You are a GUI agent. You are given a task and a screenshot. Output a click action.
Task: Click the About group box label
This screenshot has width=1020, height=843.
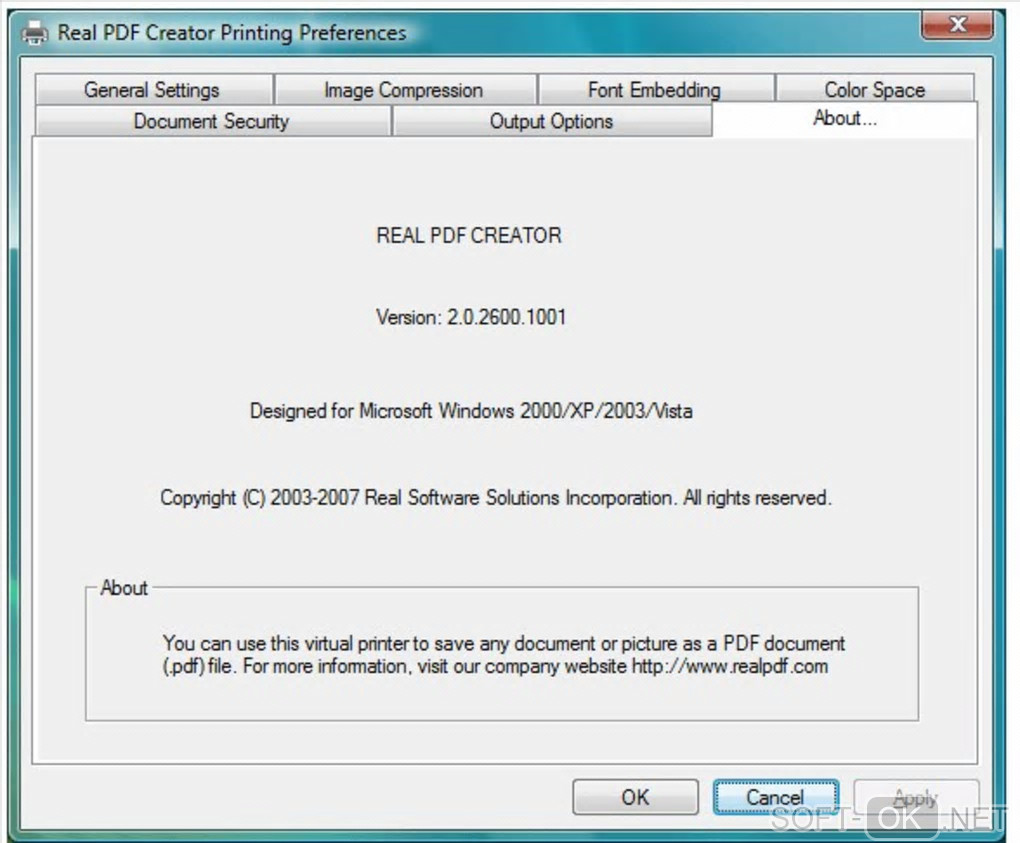pos(124,588)
